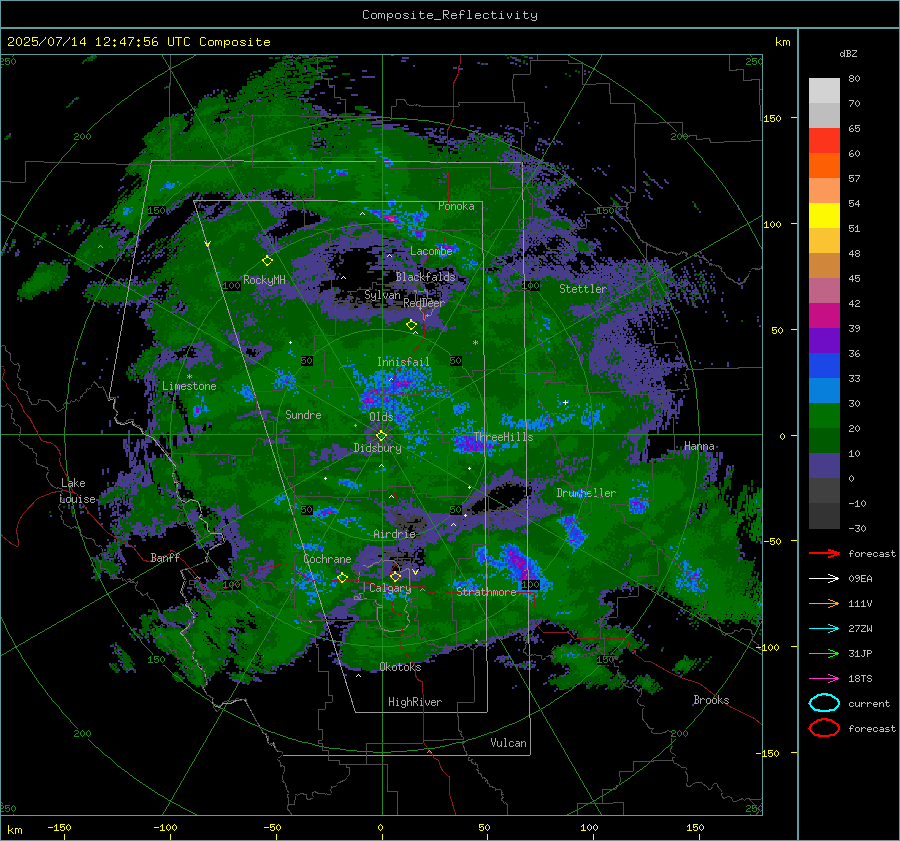Screen dimensions: 900x841
Task: Click the red forecast arrow legend icon
Action: click(824, 553)
